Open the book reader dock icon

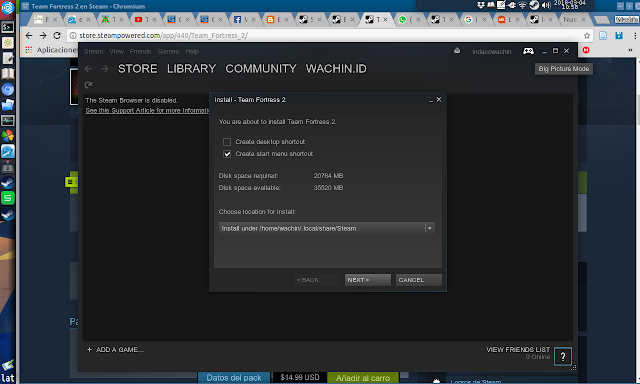click(x=7, y=74)
